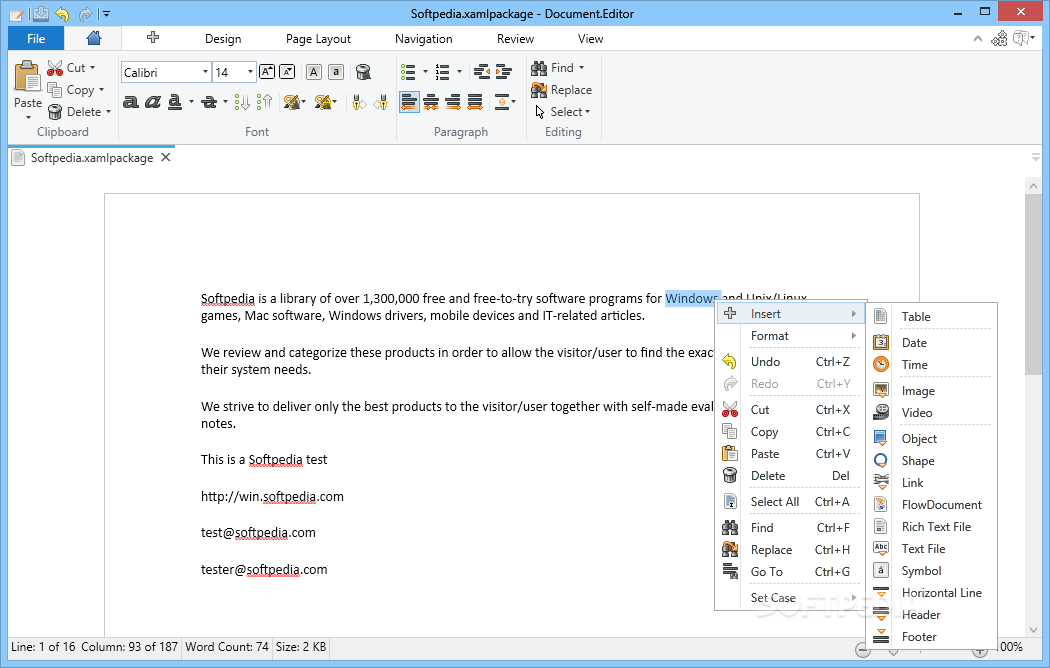The width and height of the screenshot is (1050, 668).
Task: Switch to the Design ribbon tab
Action: coord(223,39)
